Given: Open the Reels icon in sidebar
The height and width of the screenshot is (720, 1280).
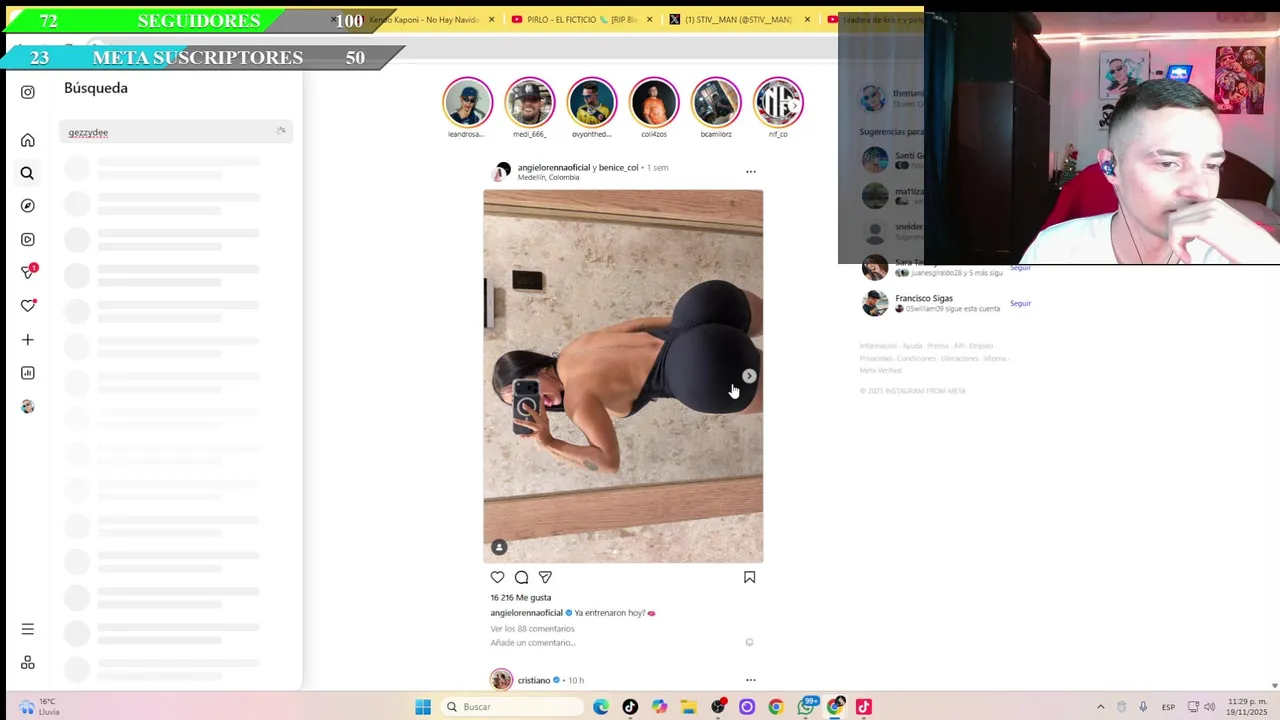Looking at the screenshot, I should click(x=28, y=239).
